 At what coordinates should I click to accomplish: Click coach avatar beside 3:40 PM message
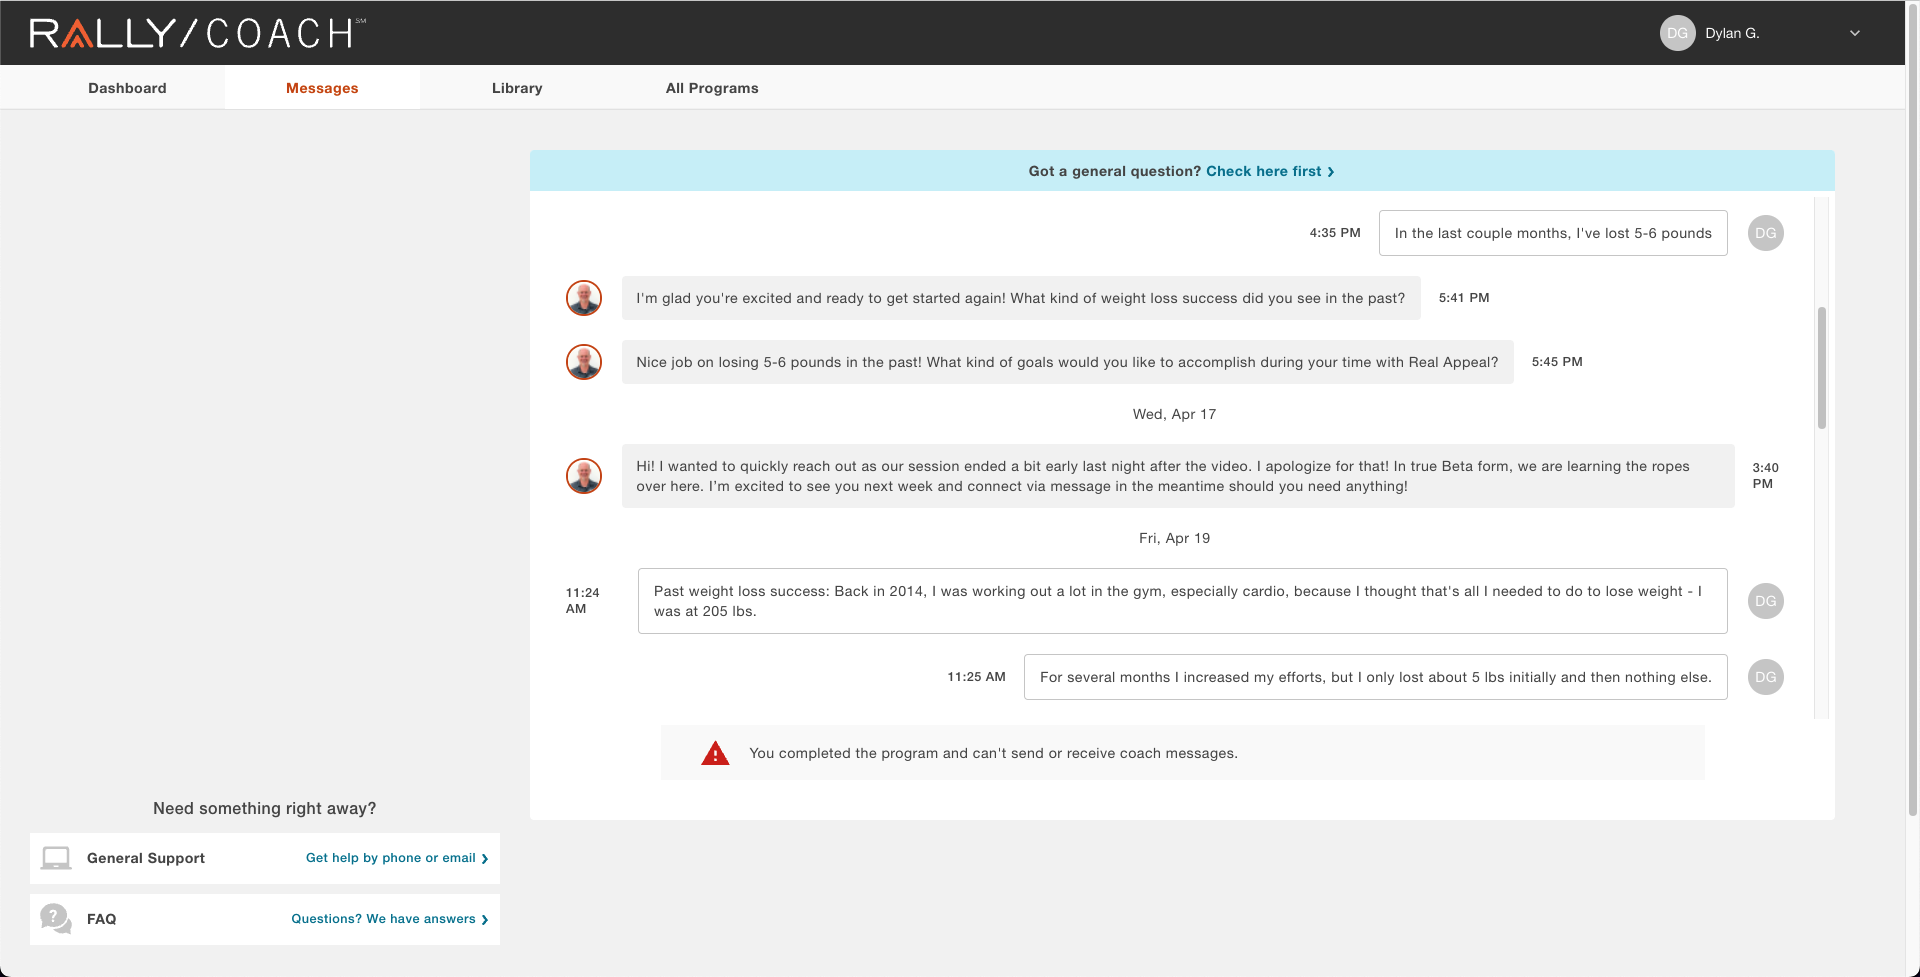coord(584,476)
